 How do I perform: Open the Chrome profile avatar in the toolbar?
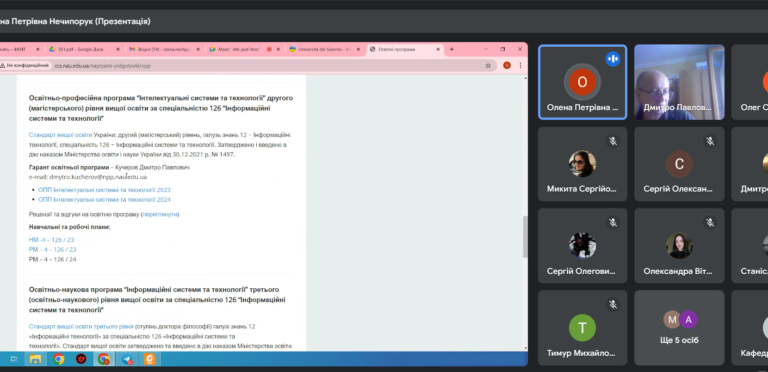tap(507, 65)
